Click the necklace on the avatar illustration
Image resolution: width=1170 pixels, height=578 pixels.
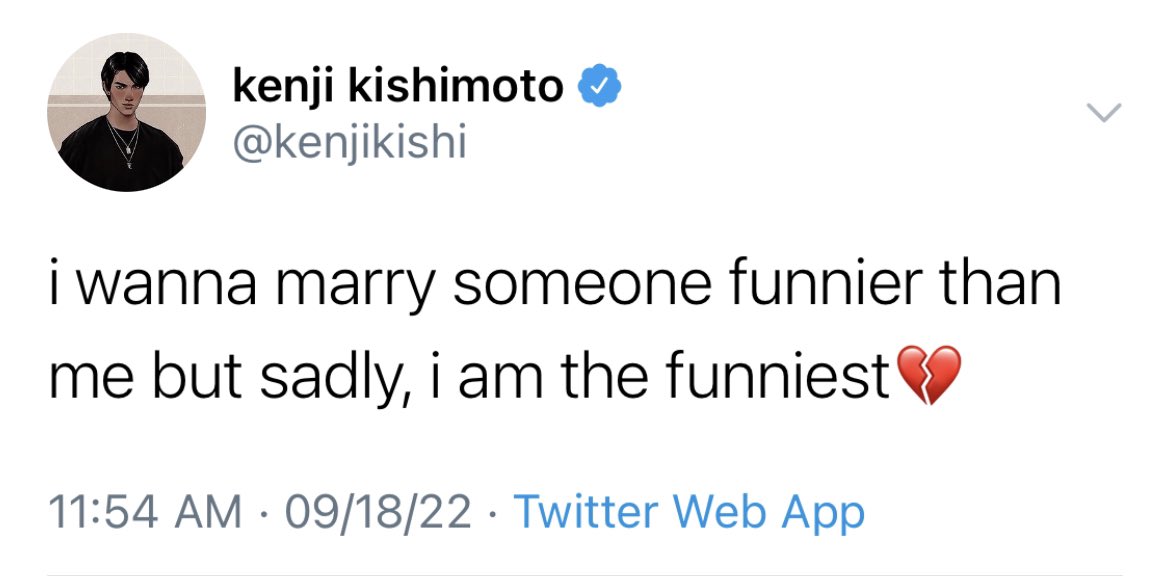coord(125,145)
